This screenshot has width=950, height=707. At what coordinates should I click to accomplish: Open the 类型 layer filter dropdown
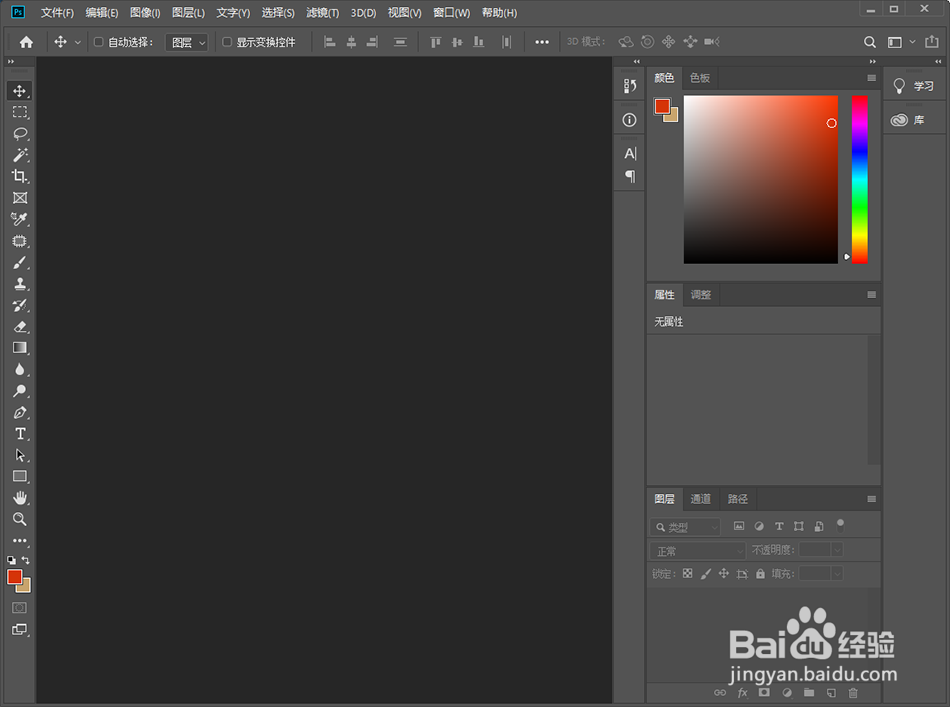685,527
